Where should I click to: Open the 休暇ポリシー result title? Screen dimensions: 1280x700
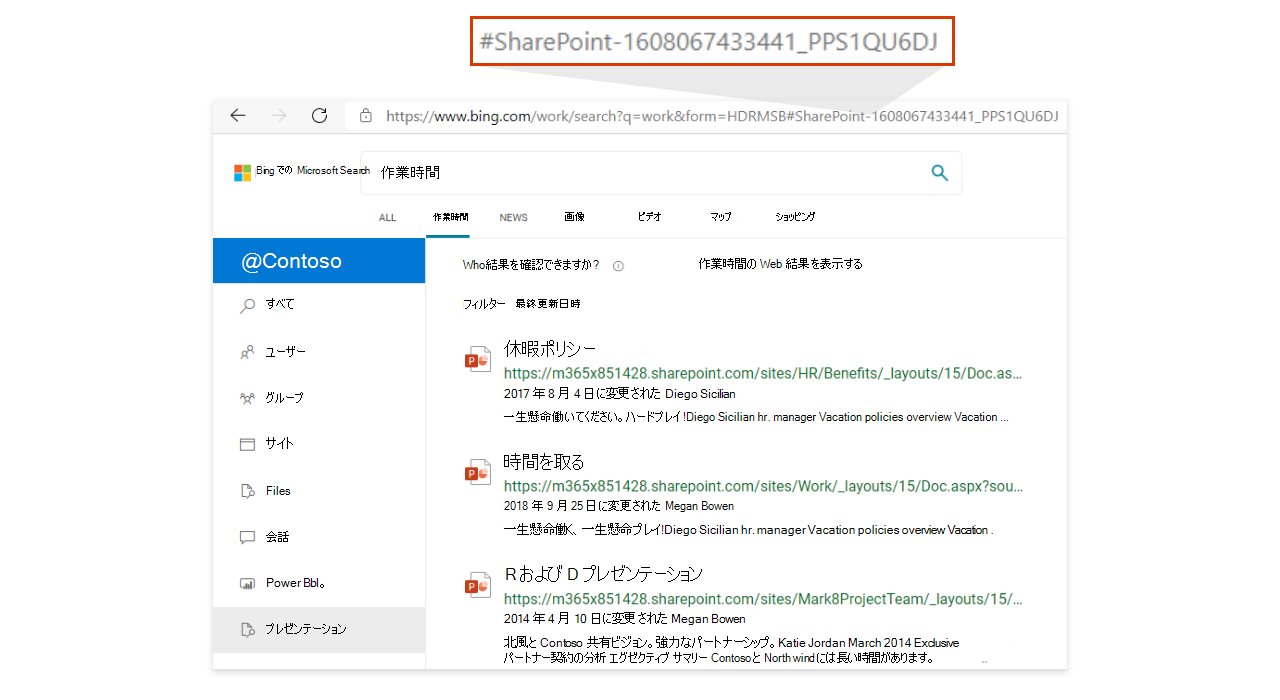tap(550, 349)
